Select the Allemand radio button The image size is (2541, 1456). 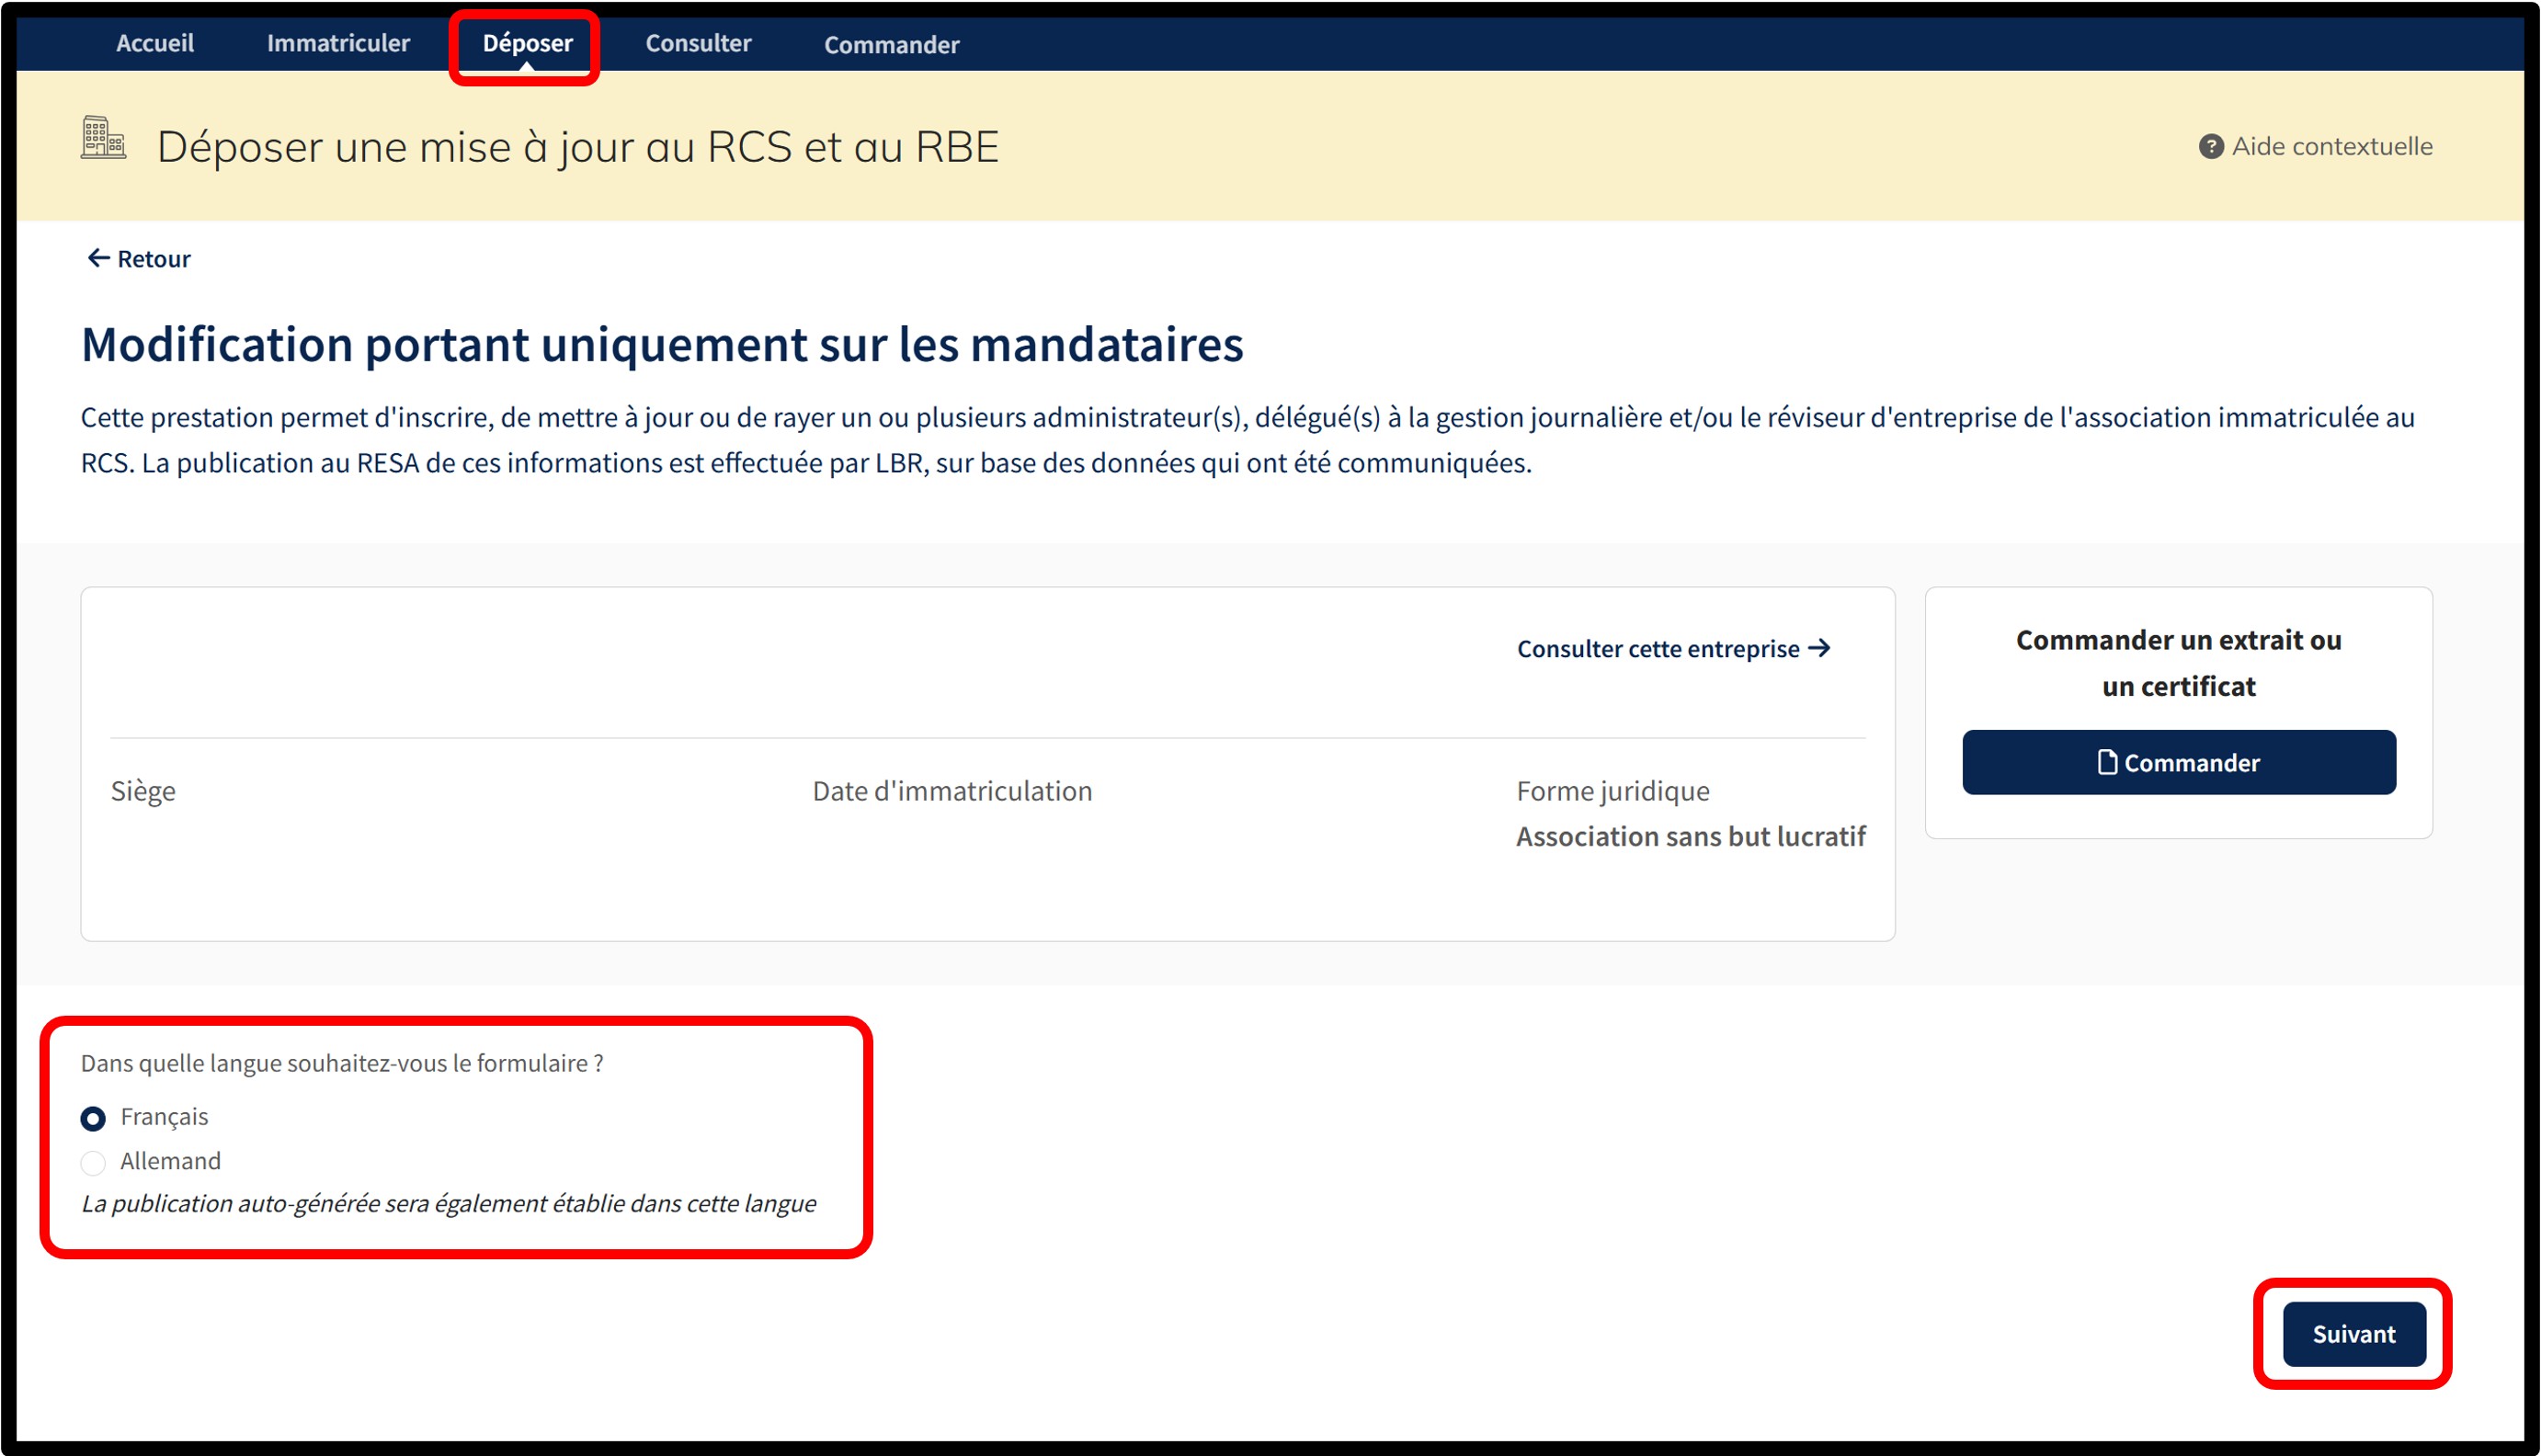(x=93, y=1163)
